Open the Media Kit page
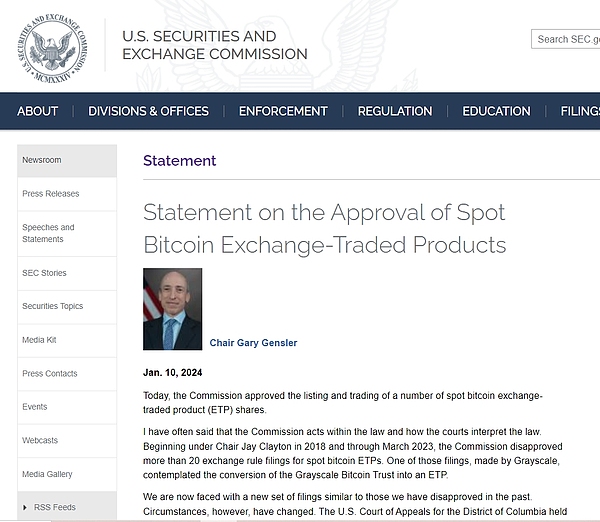 click(x=39, y=340)
